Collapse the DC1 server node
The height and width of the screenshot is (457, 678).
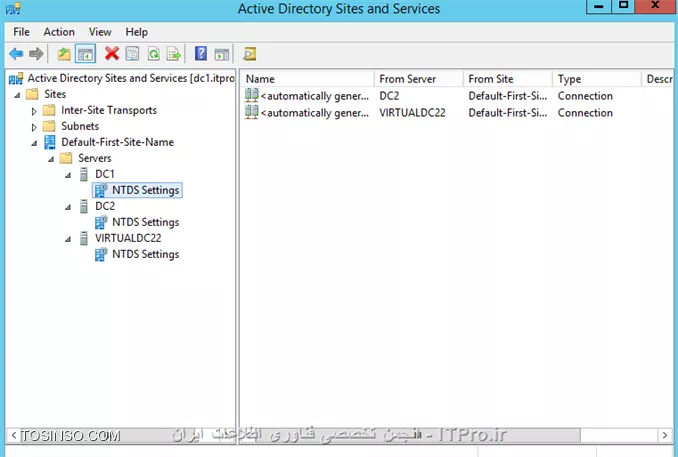click(68, 175)
